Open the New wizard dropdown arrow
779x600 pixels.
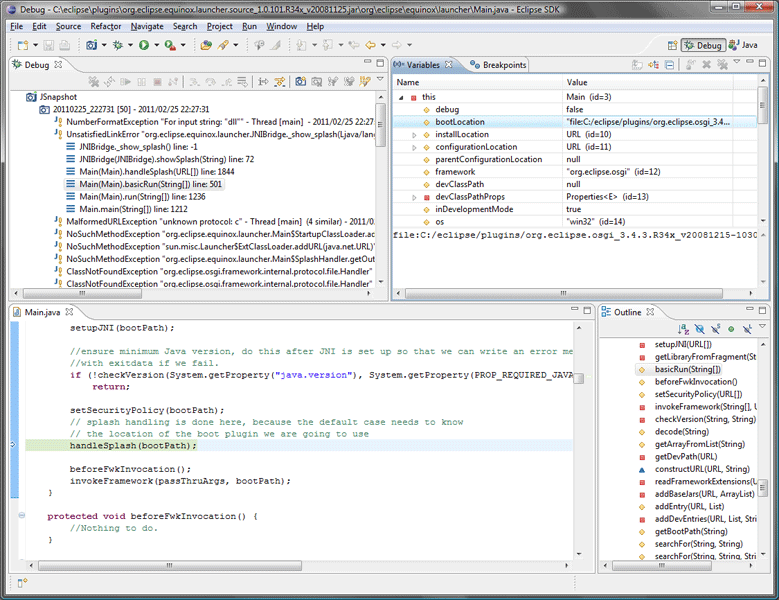[35, 45]
